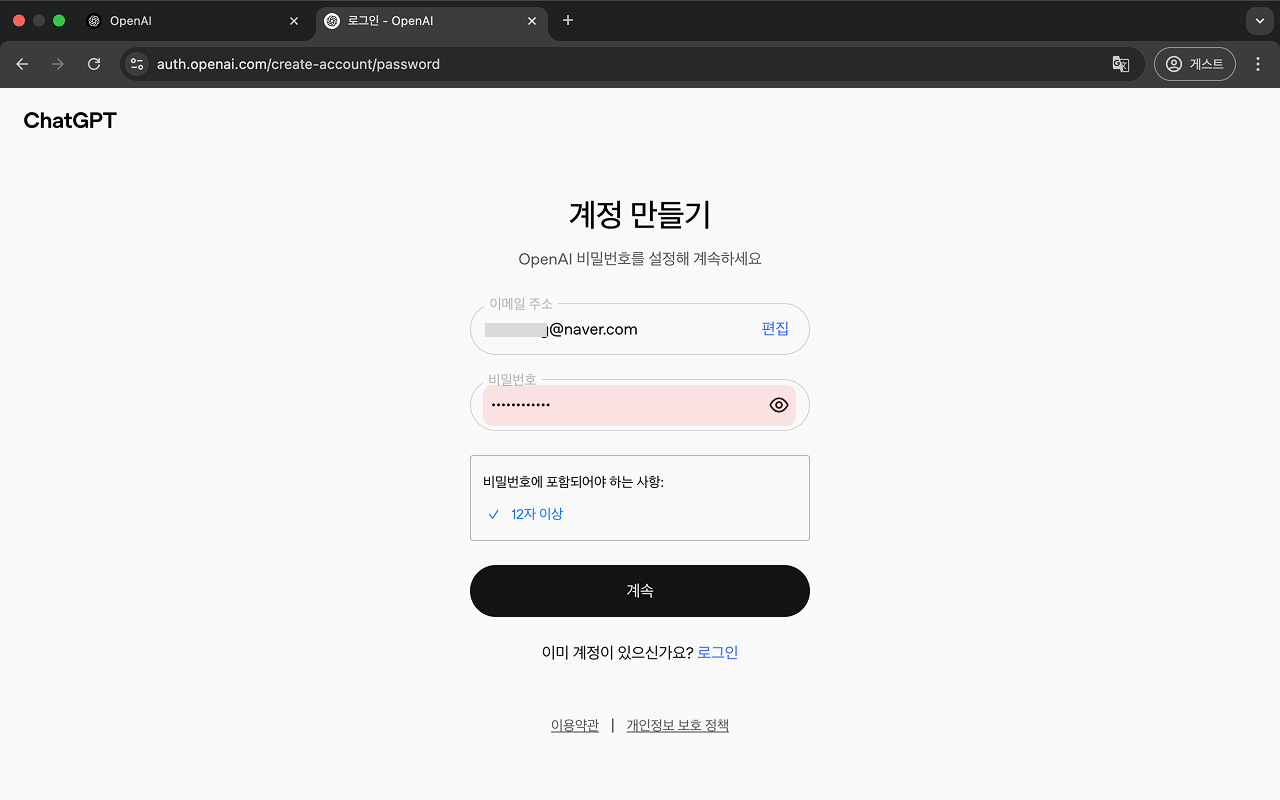Viewport: 1280px width, 800px height.
Task: Reload the page with the refresh icon
Action: (94, 64)
